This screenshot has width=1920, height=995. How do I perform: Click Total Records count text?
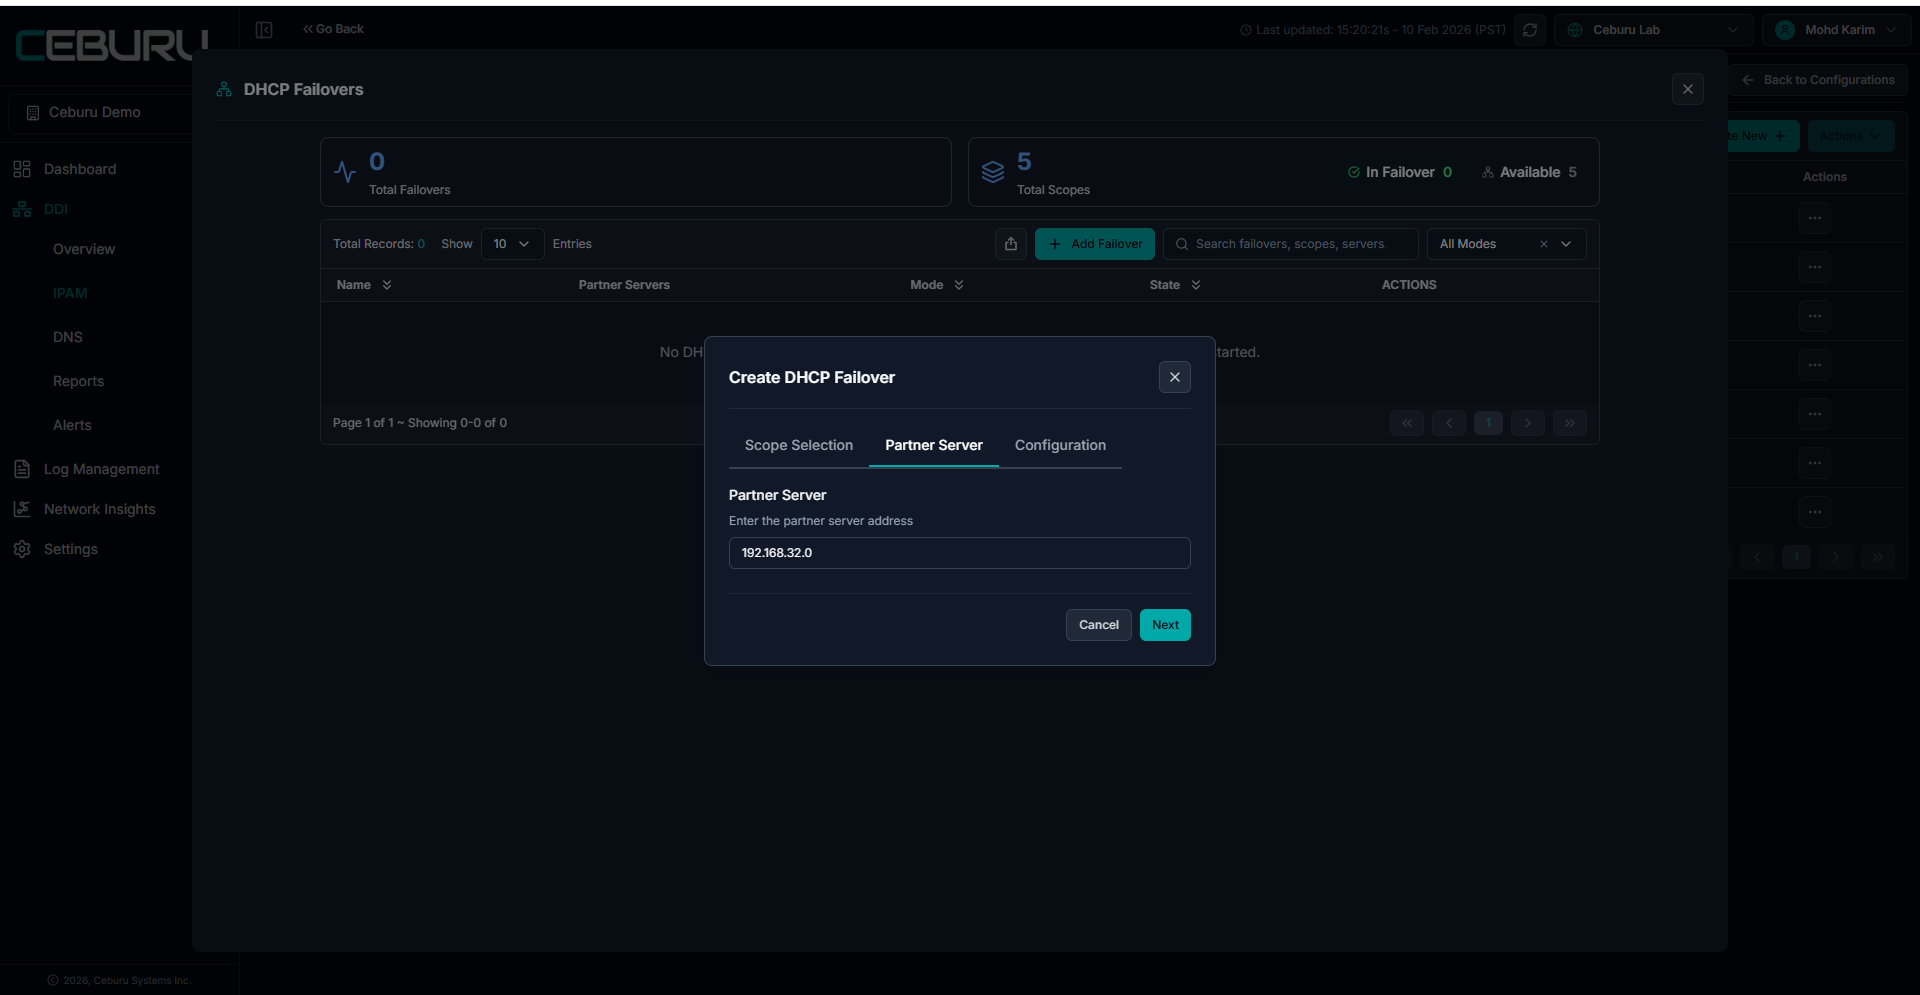[x=379, y=244]
